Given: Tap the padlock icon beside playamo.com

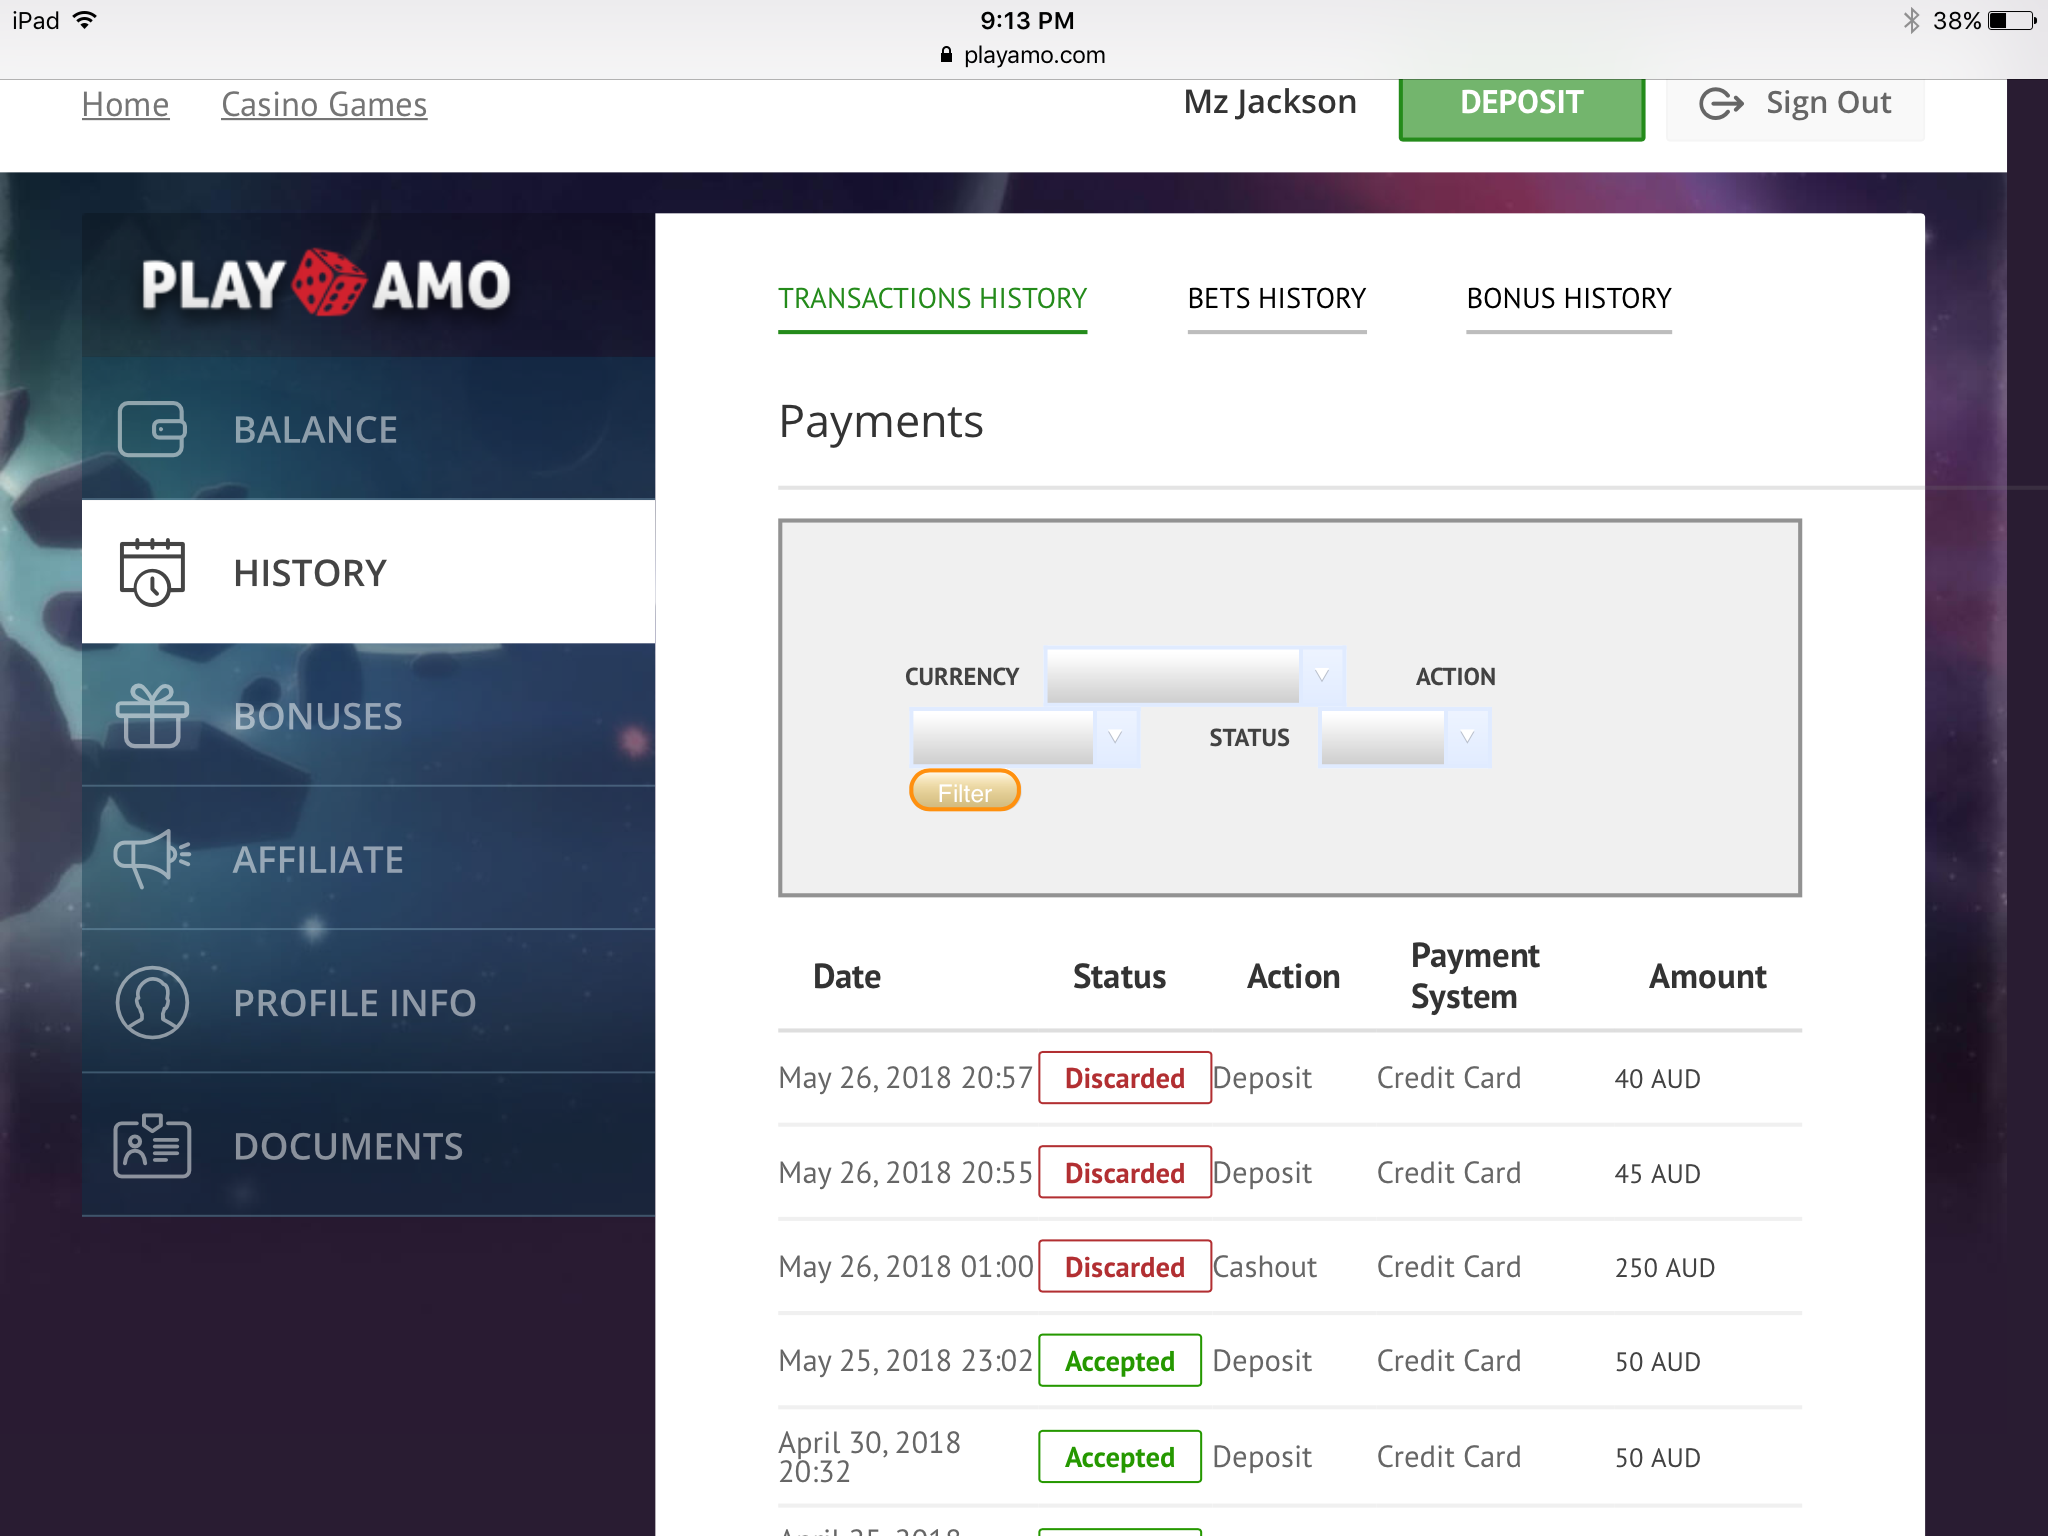Looking at the screenshot, I should coord(946,55).
